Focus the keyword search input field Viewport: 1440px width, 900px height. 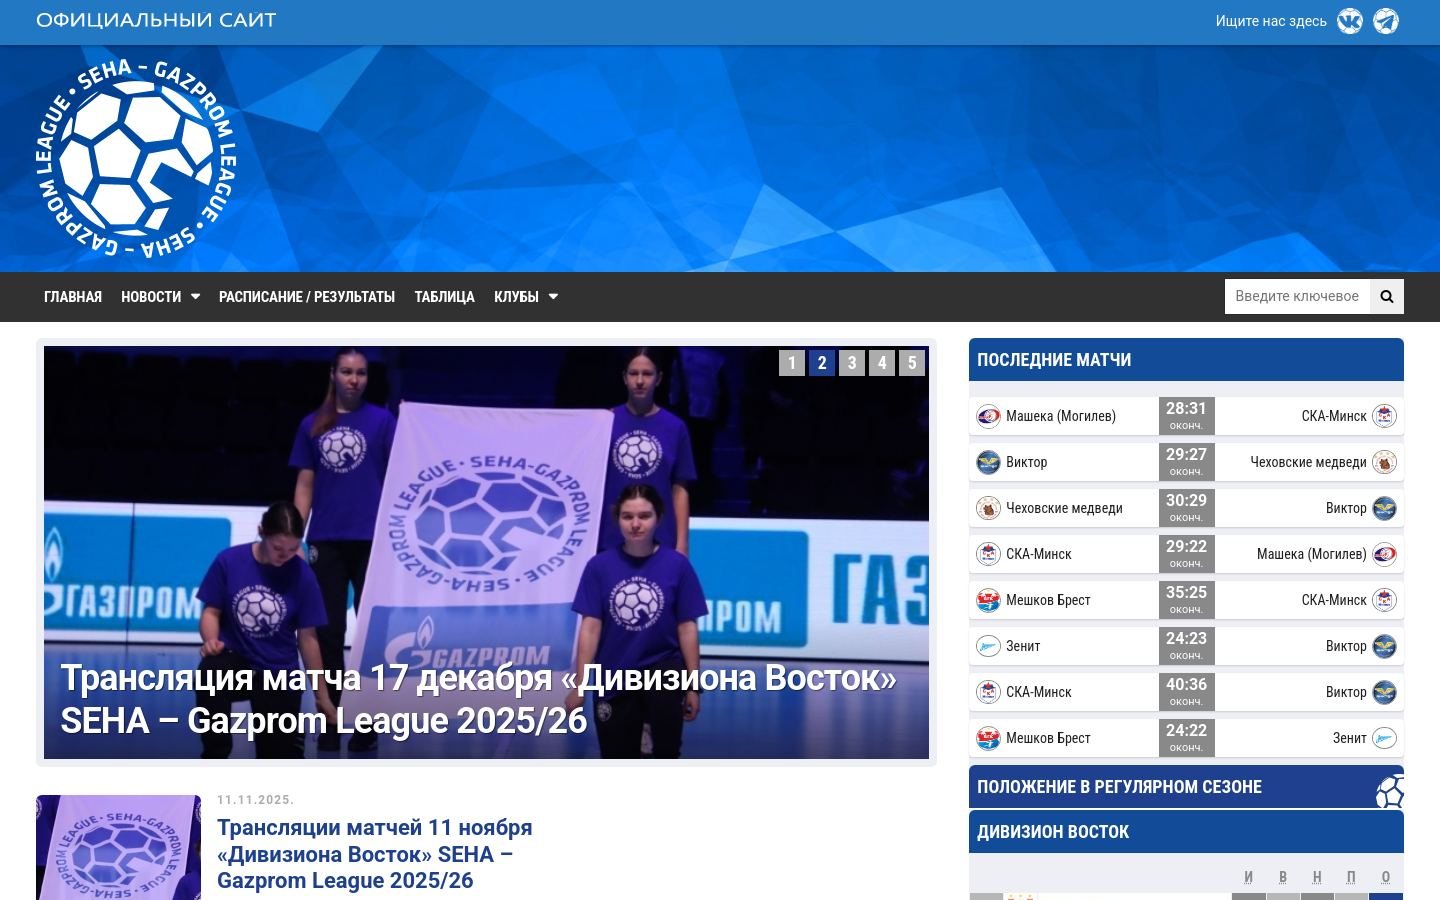[x=1297, y=296]
